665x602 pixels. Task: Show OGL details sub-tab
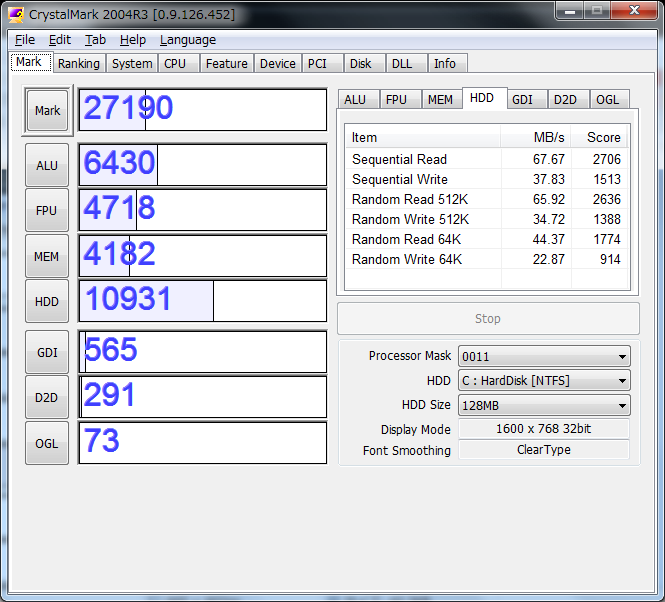coord(609,99)
